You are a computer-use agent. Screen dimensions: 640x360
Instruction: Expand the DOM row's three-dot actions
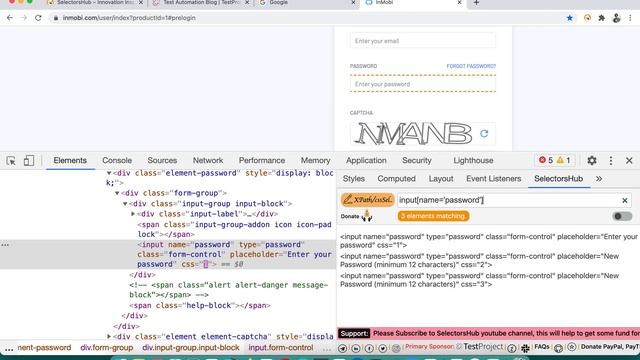pos(5,245)
